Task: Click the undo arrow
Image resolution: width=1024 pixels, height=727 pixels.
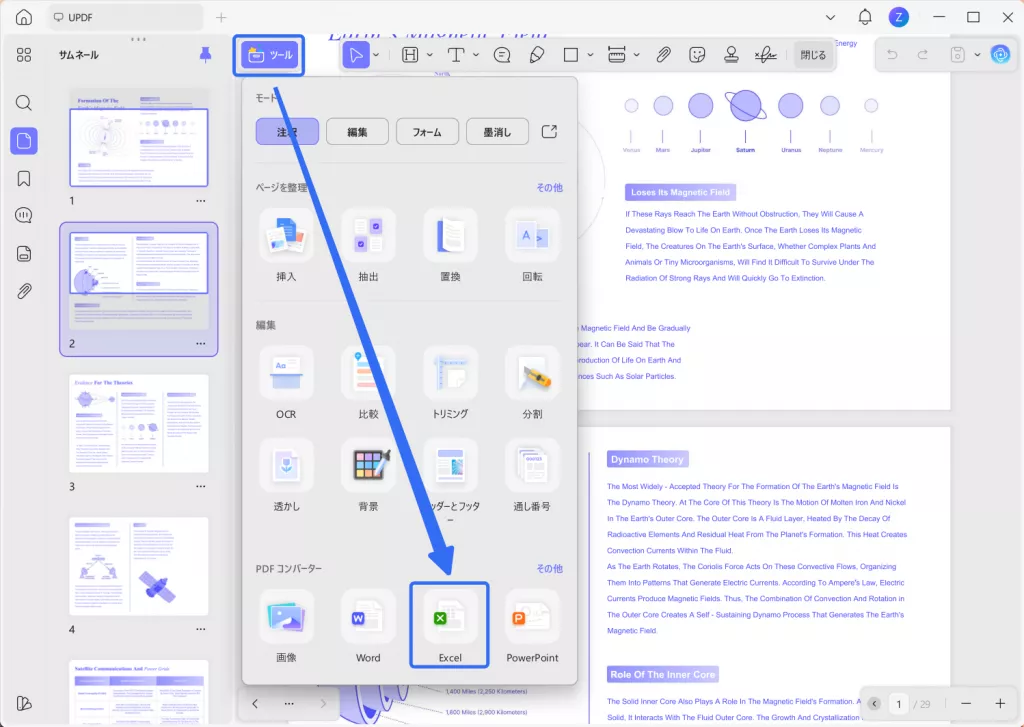Action: tap(892, 55)
